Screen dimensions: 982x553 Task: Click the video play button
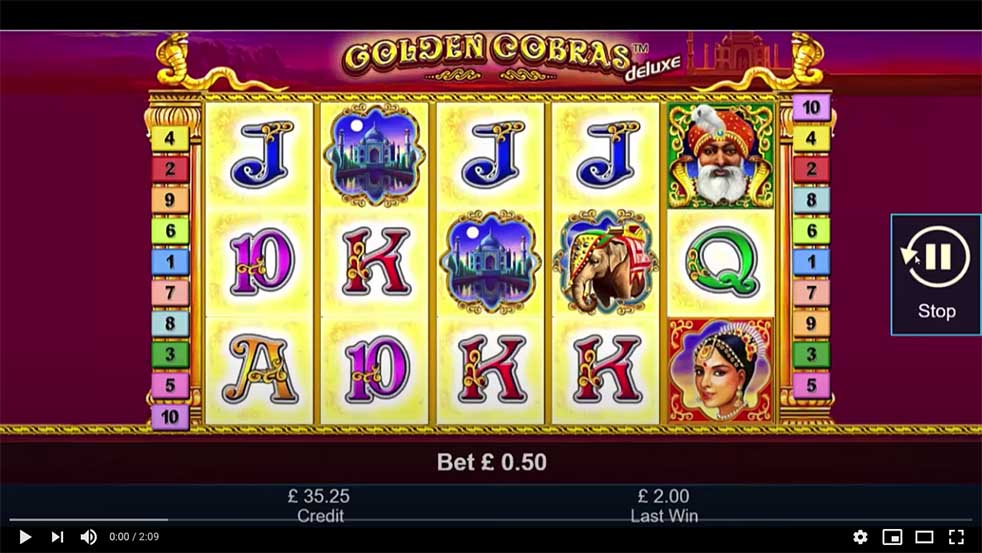tap(25, 537)
